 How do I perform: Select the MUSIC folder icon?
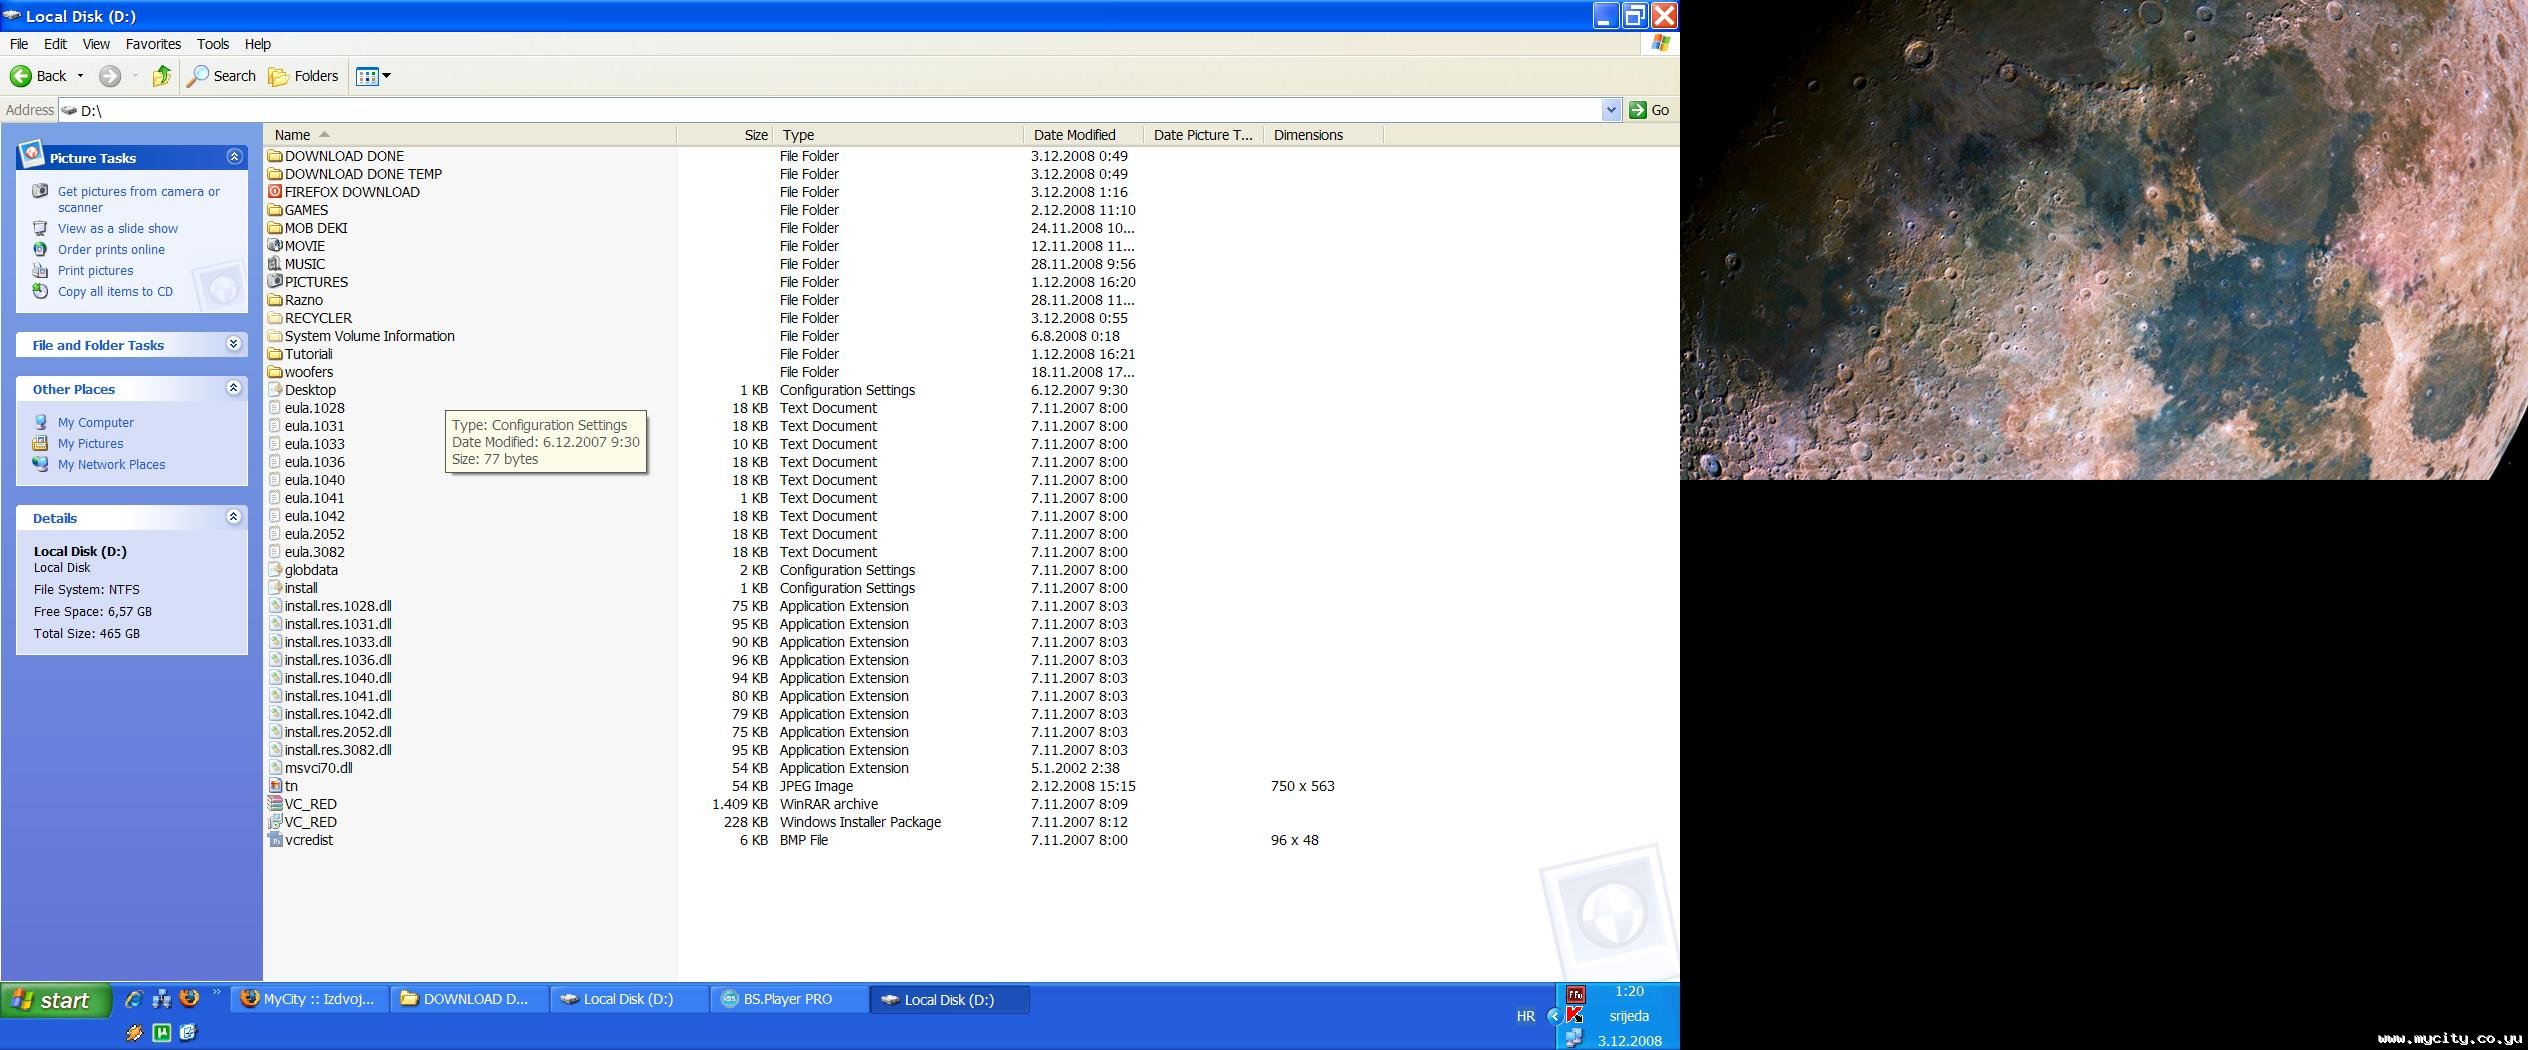point(275,264)
